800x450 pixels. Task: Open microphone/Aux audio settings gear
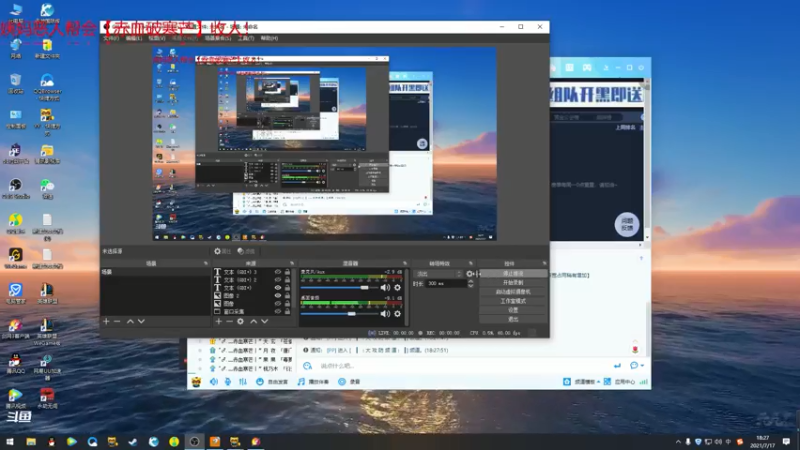(x=397, y=288)
